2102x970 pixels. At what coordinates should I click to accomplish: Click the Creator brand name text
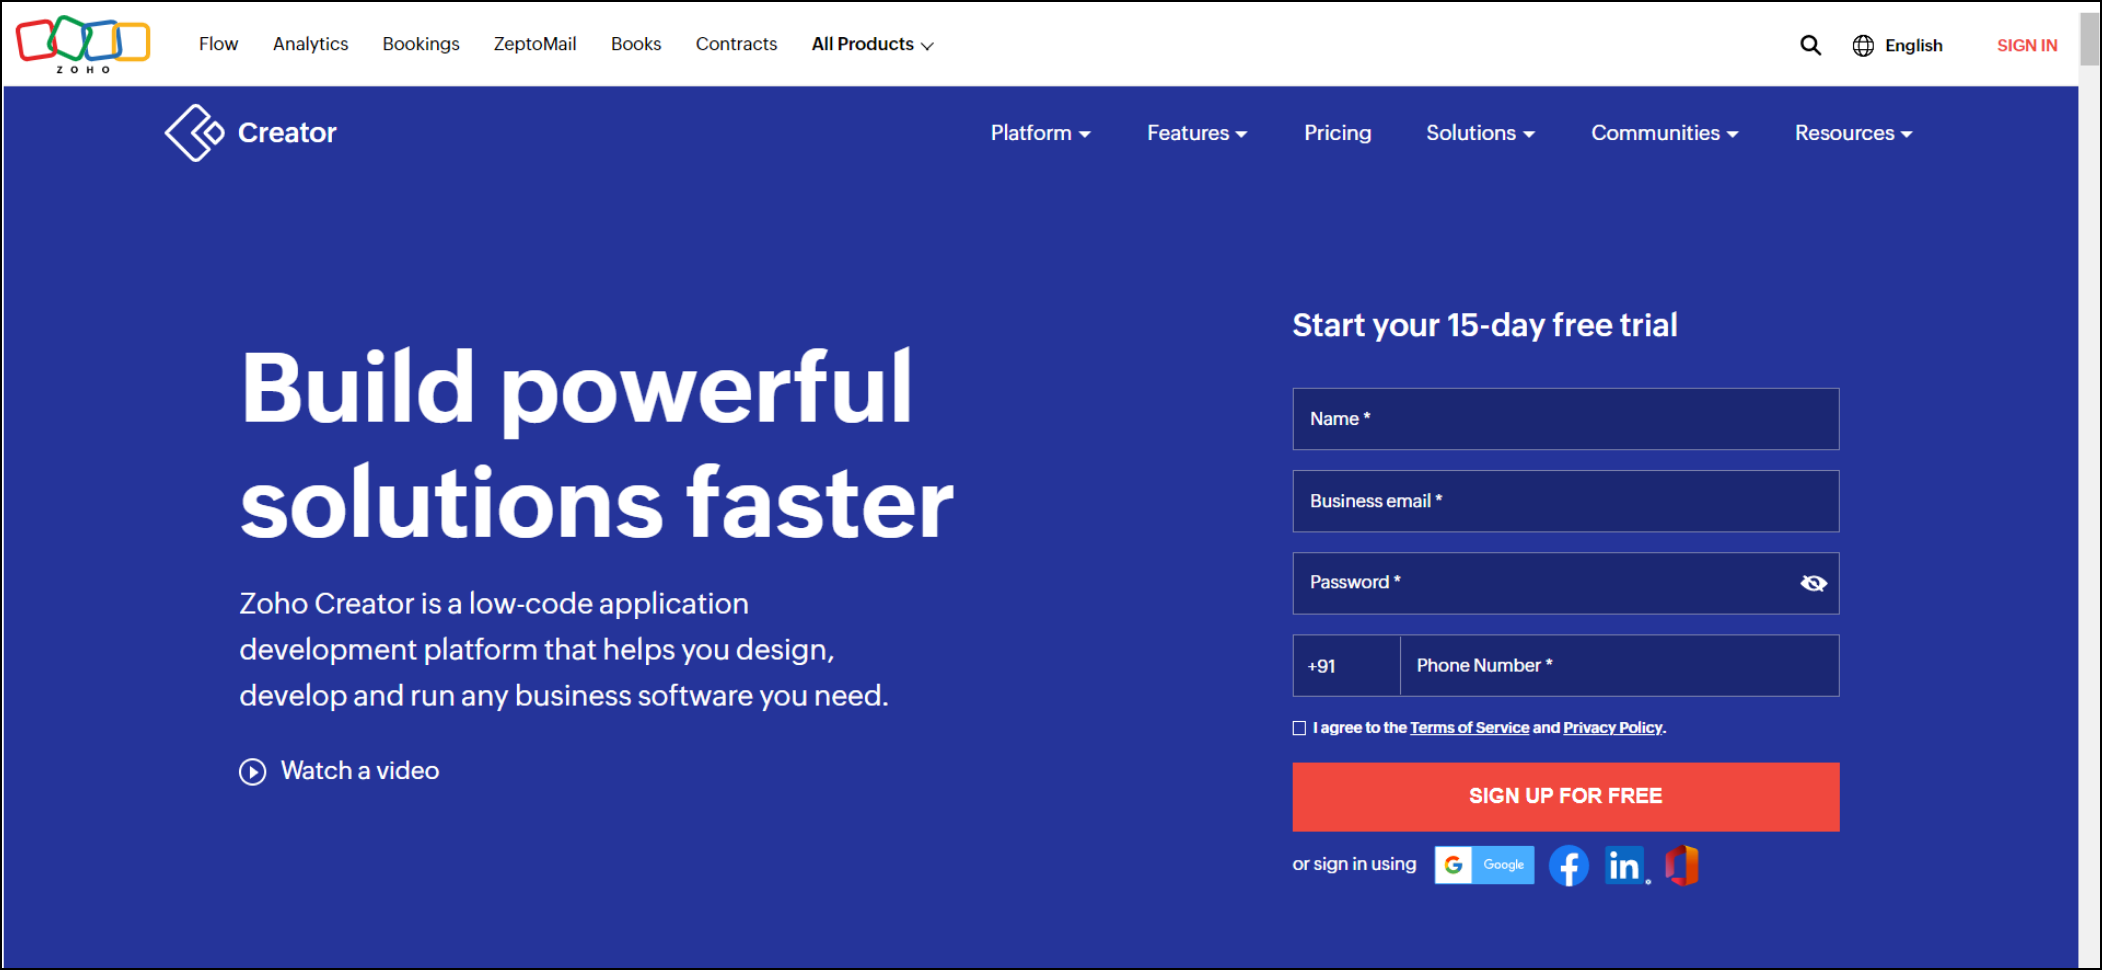tap(287, 133)
